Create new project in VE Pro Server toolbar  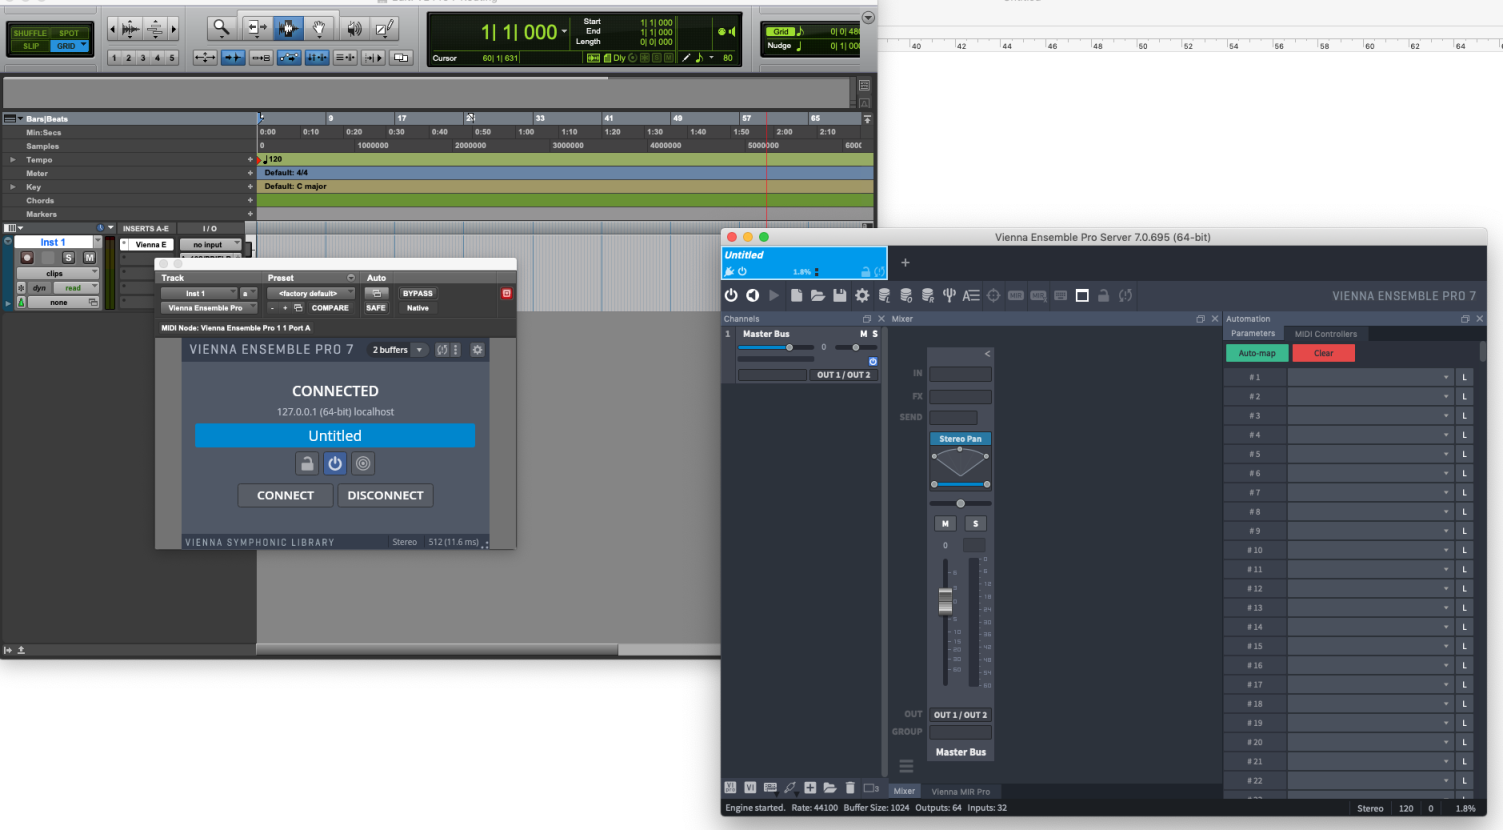pos(796,295)
